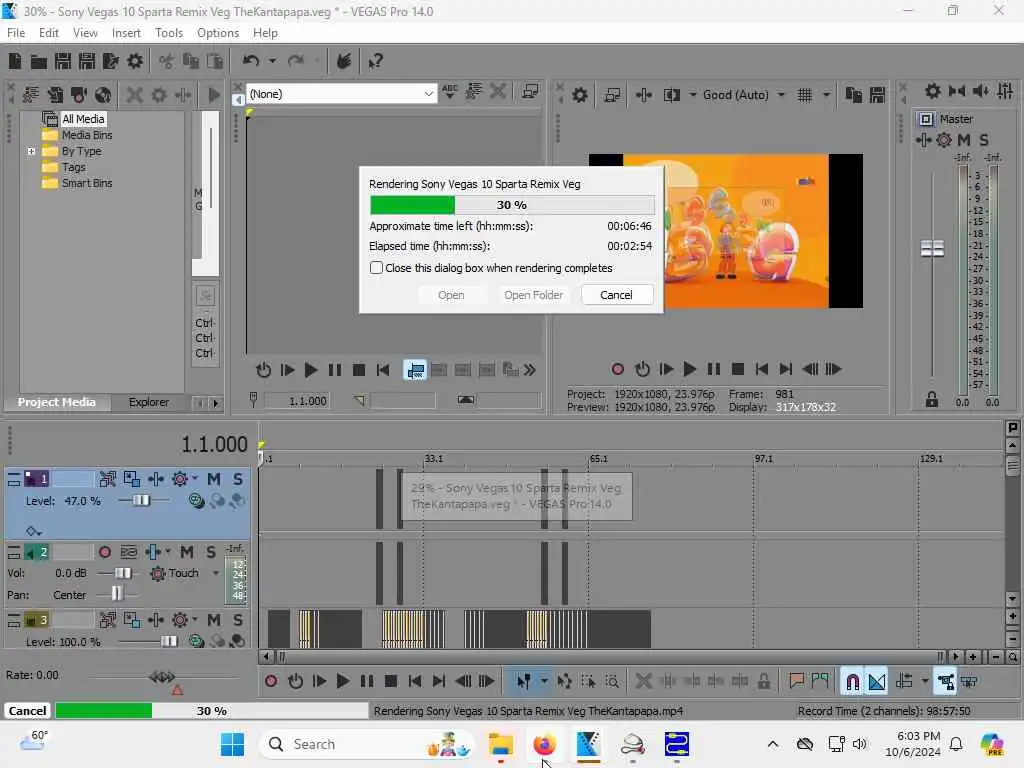Click Save Snapshot to file icon in preview
This screenshot has height=768, width=1024.
point(877,95)
